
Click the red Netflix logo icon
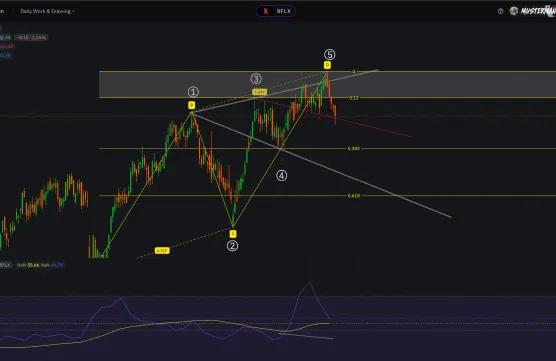[266, 11]
